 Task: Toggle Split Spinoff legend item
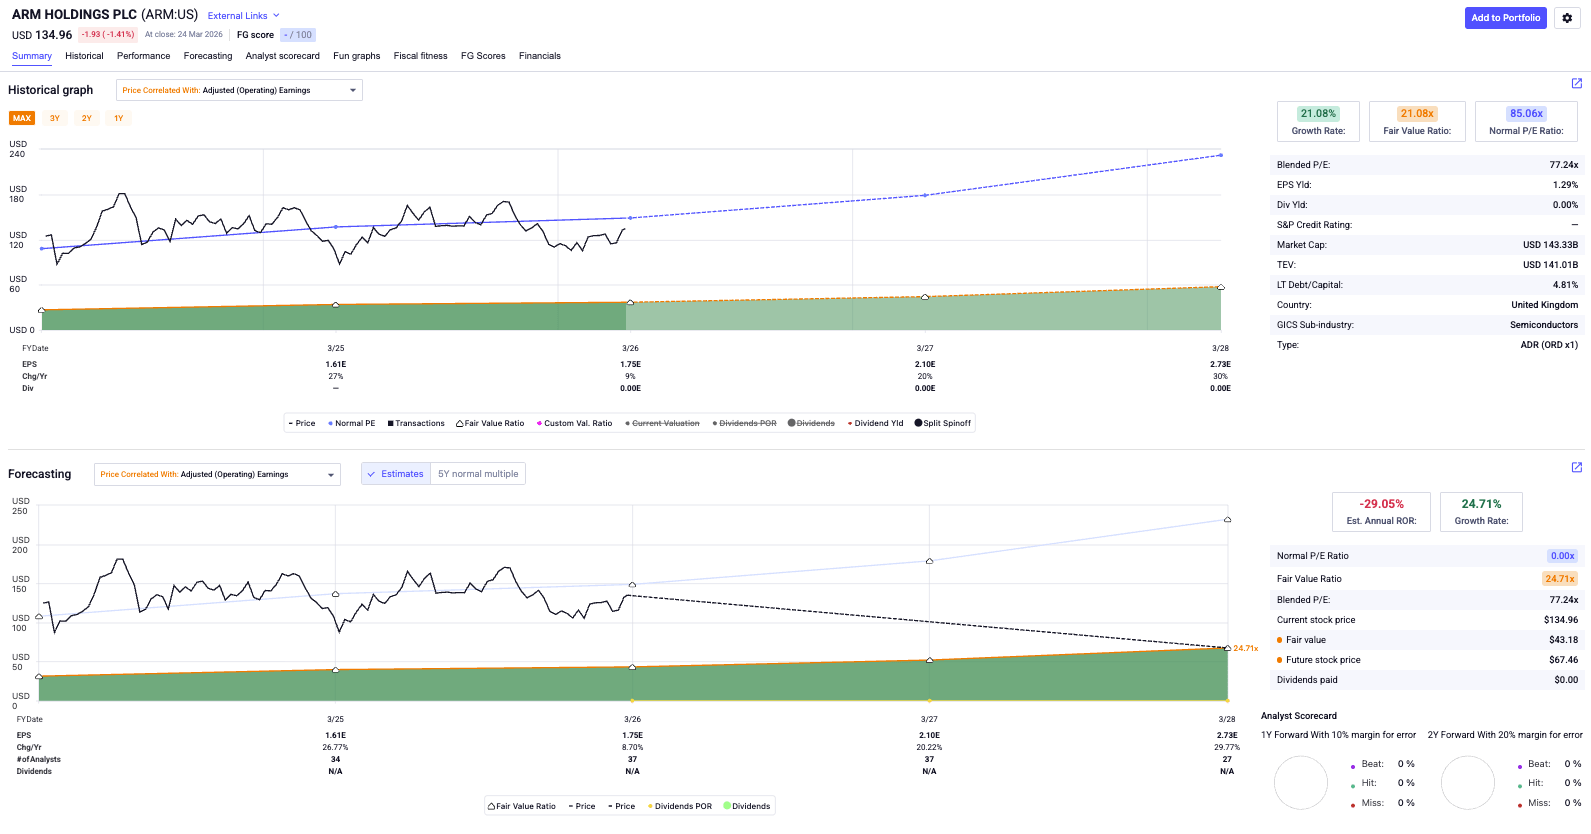coord(943,423)
